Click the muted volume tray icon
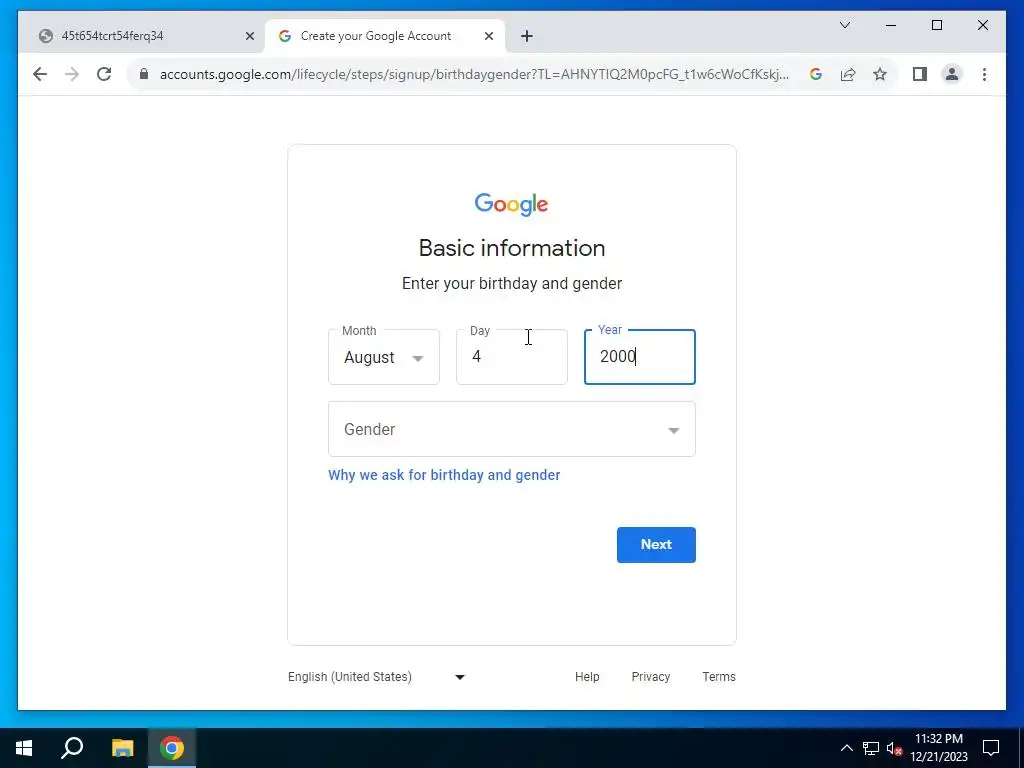Screen dimensions: 1024x768 tap(894, 748)
